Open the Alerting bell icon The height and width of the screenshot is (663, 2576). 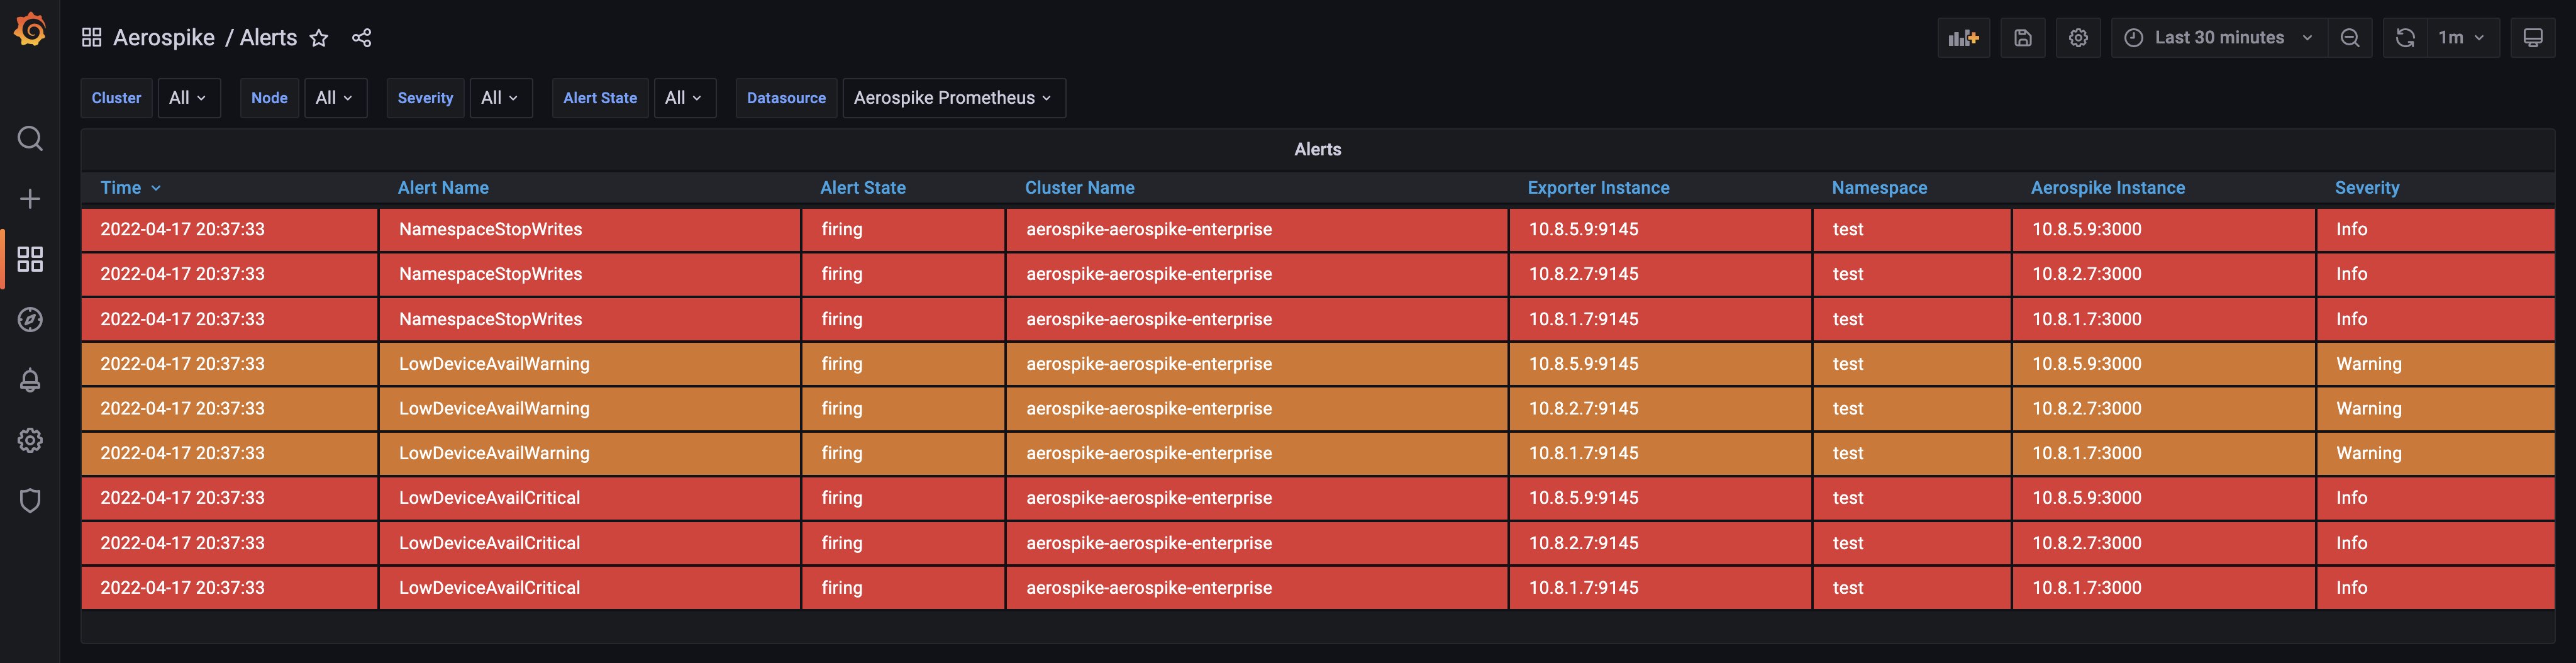[x=30, y=380]
